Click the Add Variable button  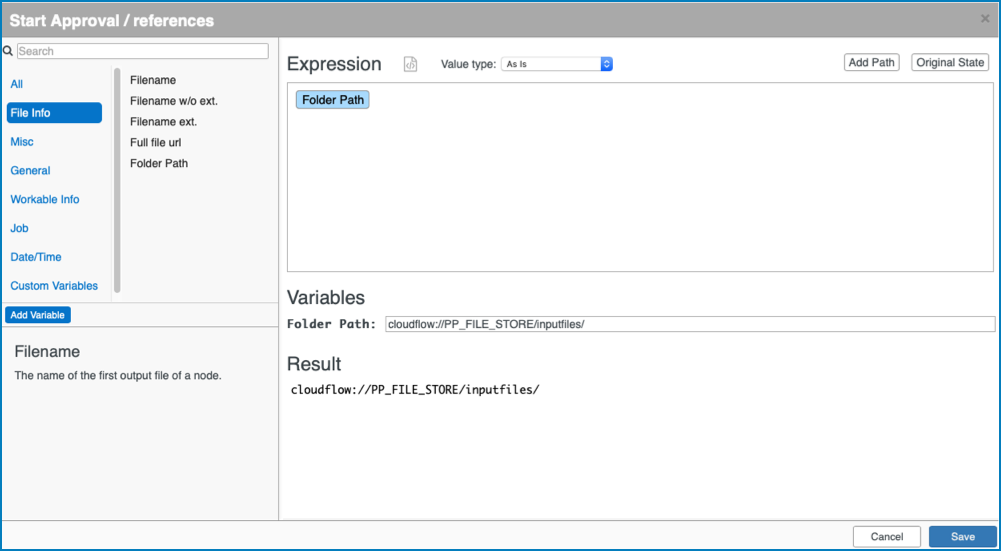tap(38, 315)
